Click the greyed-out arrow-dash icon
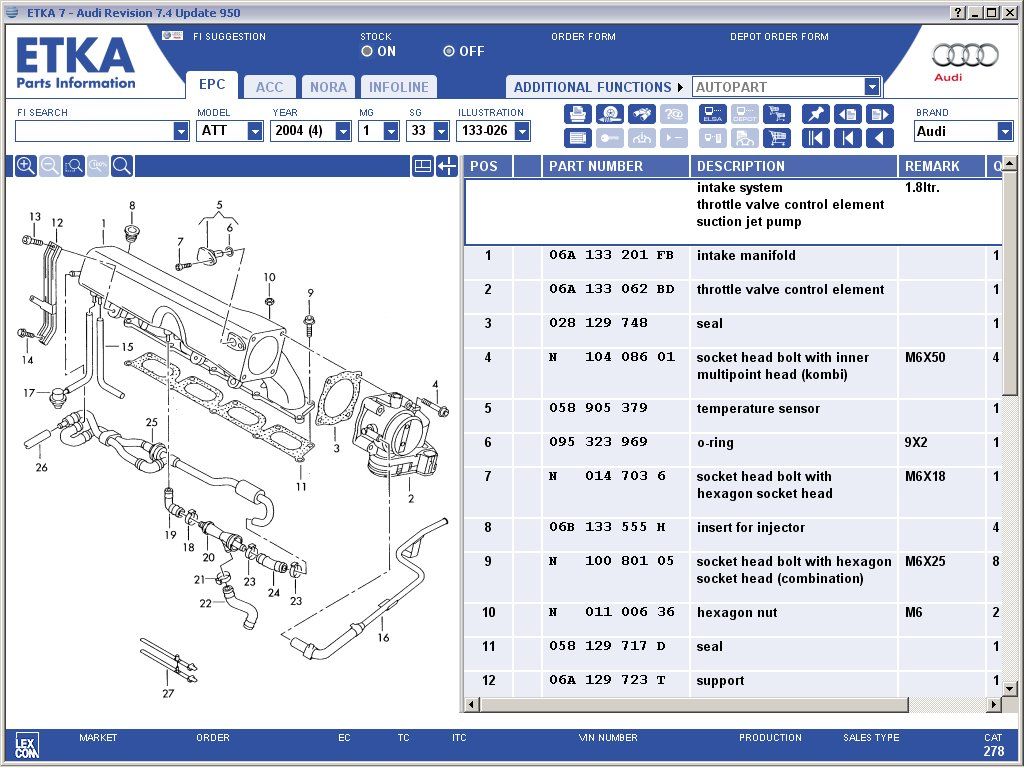Image resolution: width=1024 pixels, height=768 pixels. [673, 138]
